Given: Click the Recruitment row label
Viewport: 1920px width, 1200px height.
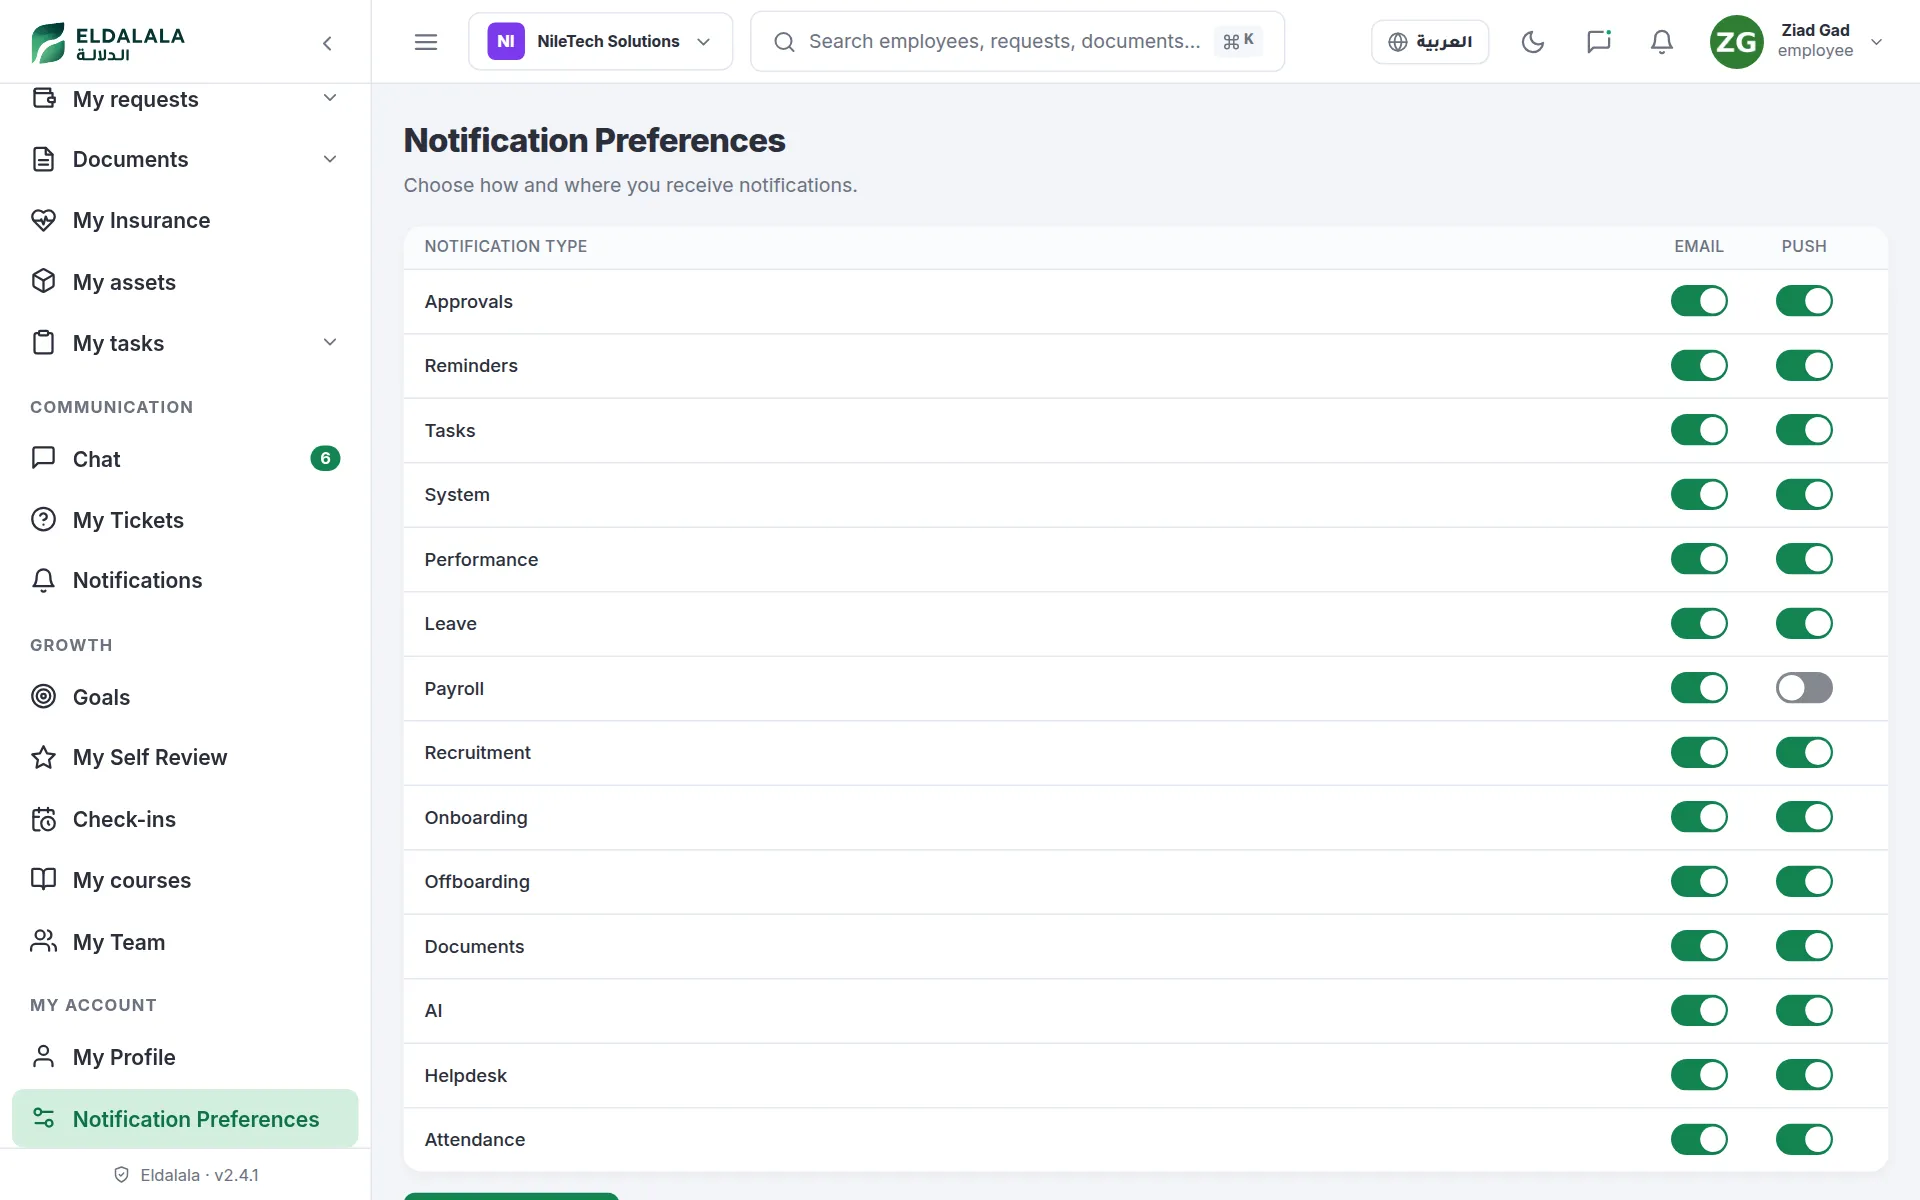Looking at the screenshot, I should 477,753.
